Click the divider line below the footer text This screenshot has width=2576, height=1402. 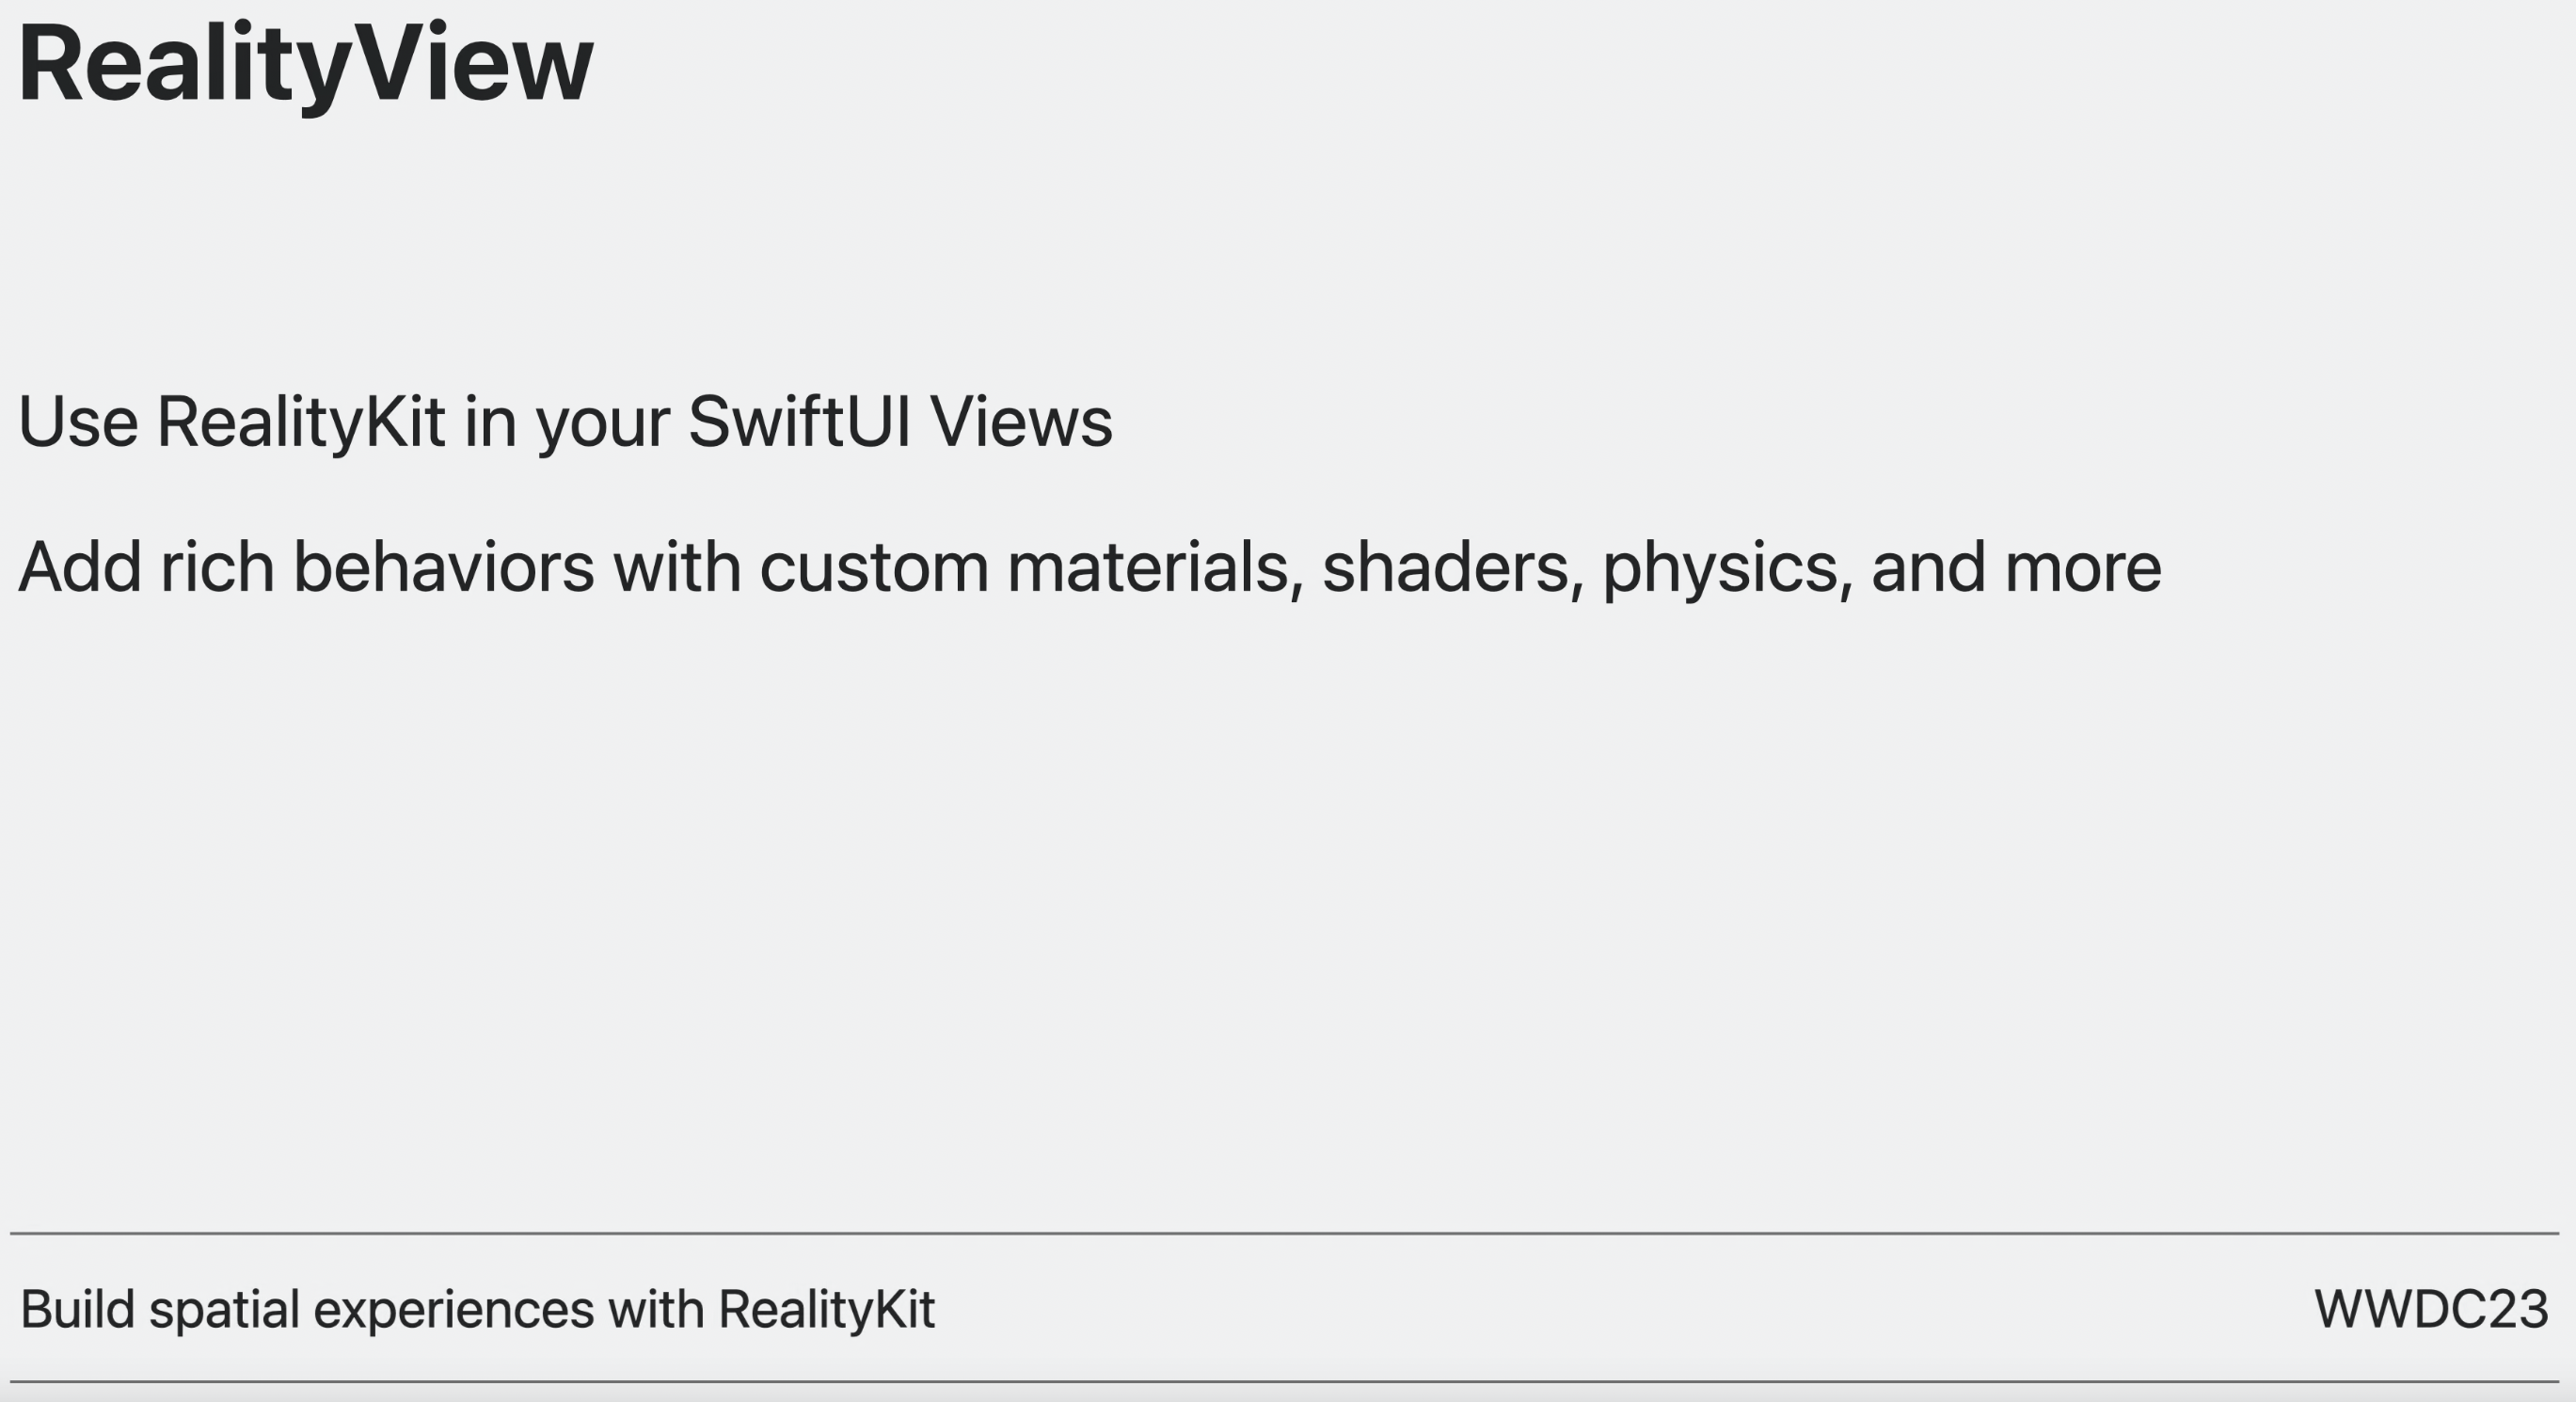coord(1285,1381)
